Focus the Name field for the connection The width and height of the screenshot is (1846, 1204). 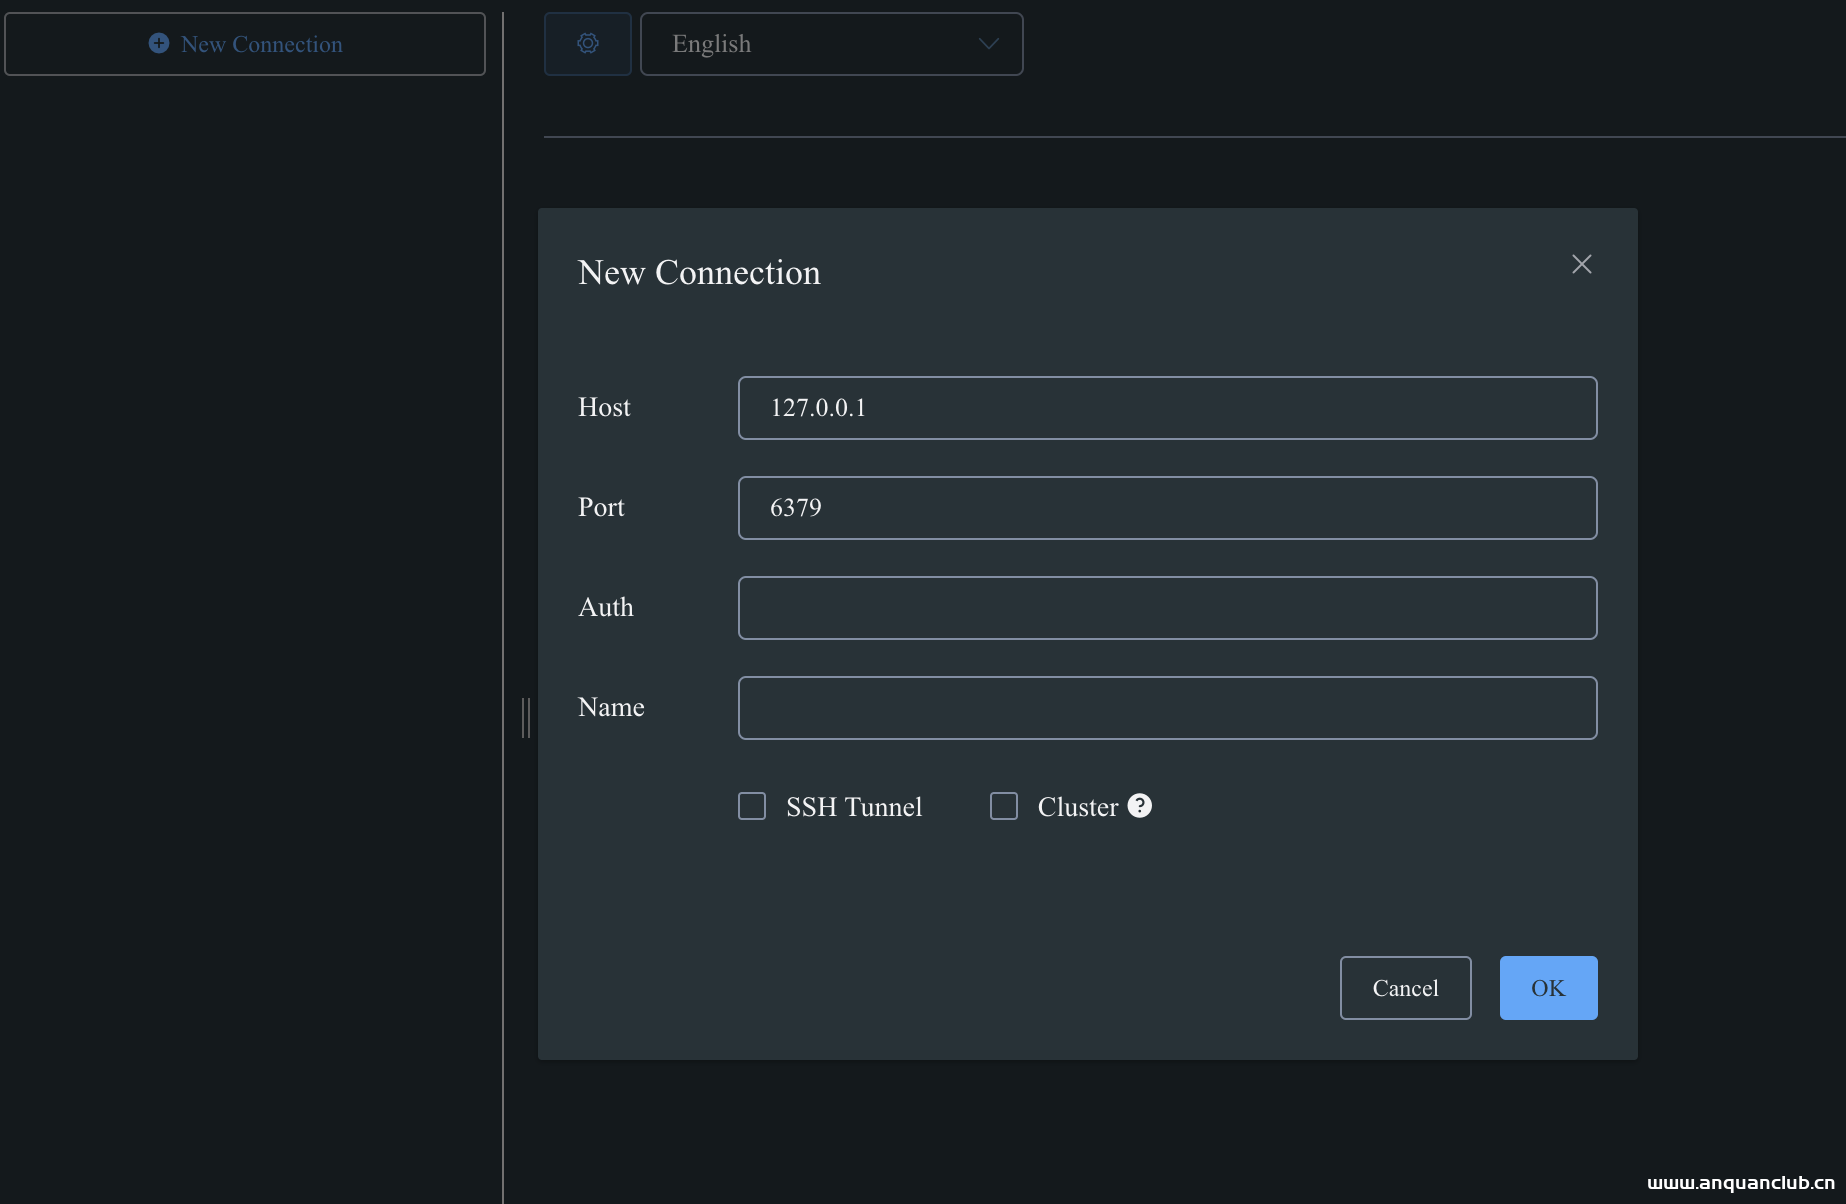point(1167,707)
